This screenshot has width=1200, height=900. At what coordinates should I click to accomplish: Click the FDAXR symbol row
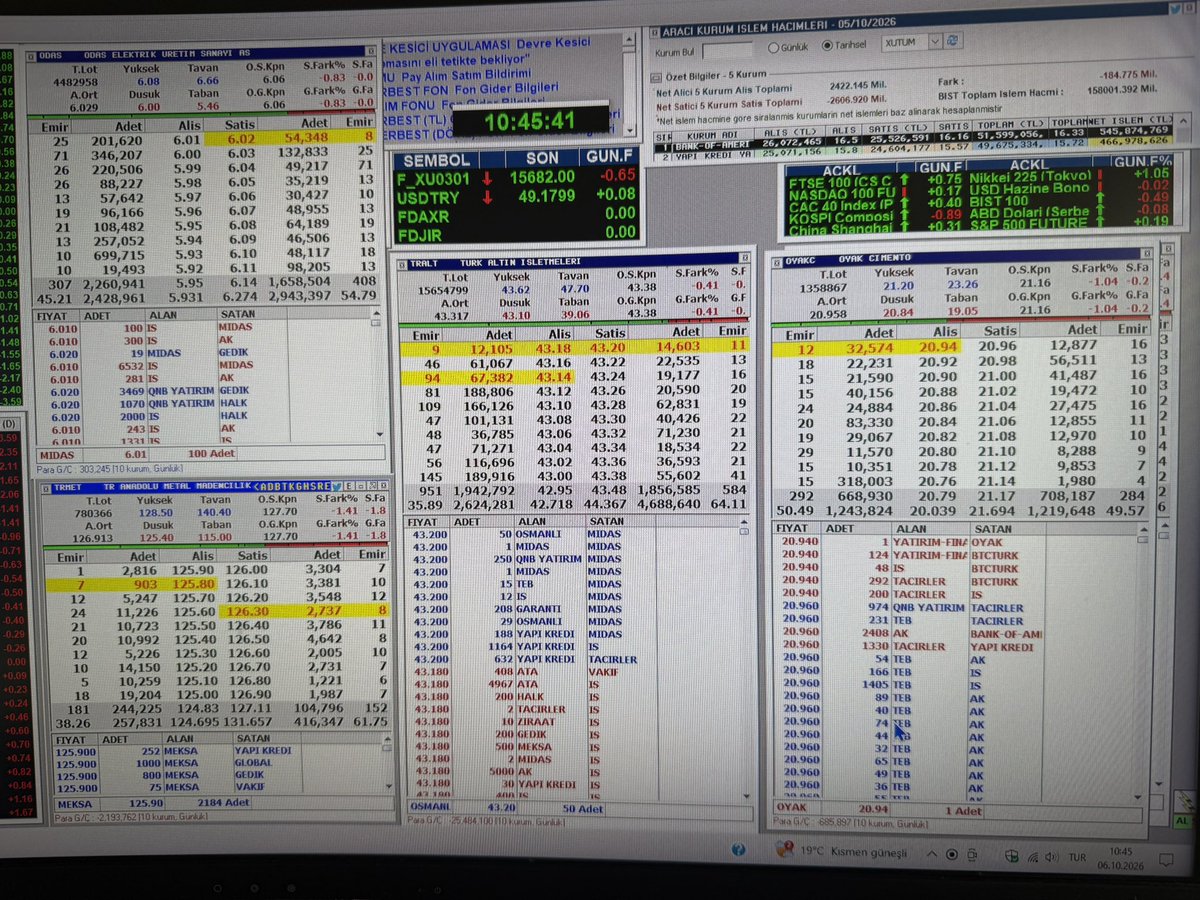pos(516,213)
